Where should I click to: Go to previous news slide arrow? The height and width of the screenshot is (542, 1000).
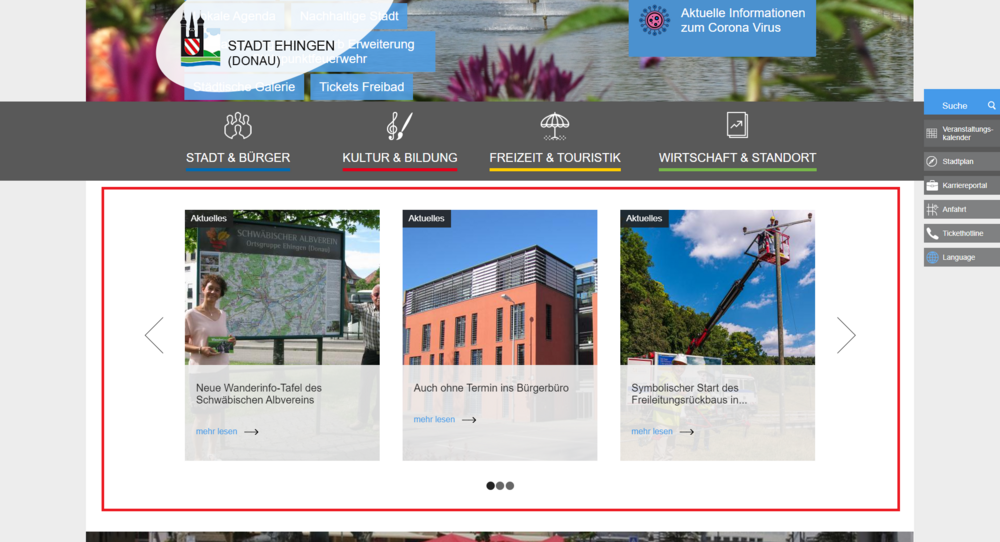[x=154, y=335]
